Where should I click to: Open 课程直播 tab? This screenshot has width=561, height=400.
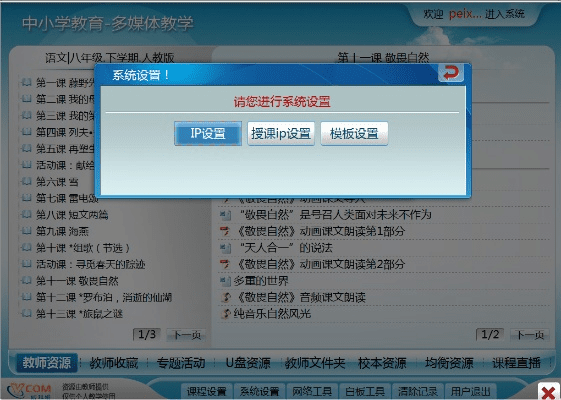point(516,363)
